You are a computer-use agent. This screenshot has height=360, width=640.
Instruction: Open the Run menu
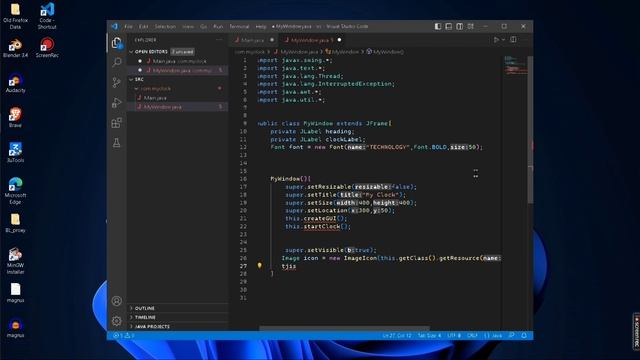[x=218, y=26]
